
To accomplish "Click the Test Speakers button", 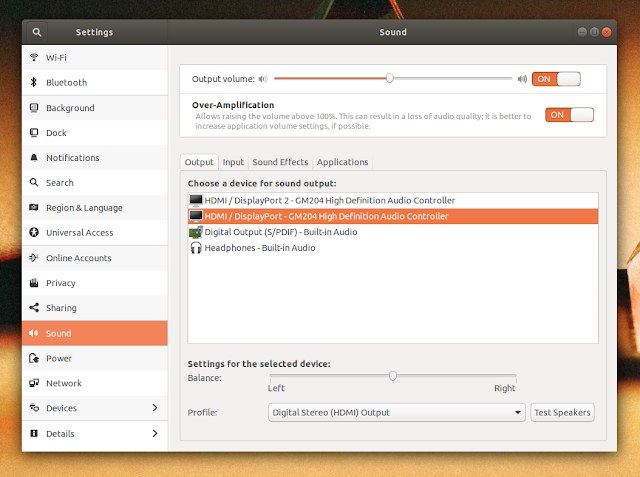I will (x=562, y=413).
